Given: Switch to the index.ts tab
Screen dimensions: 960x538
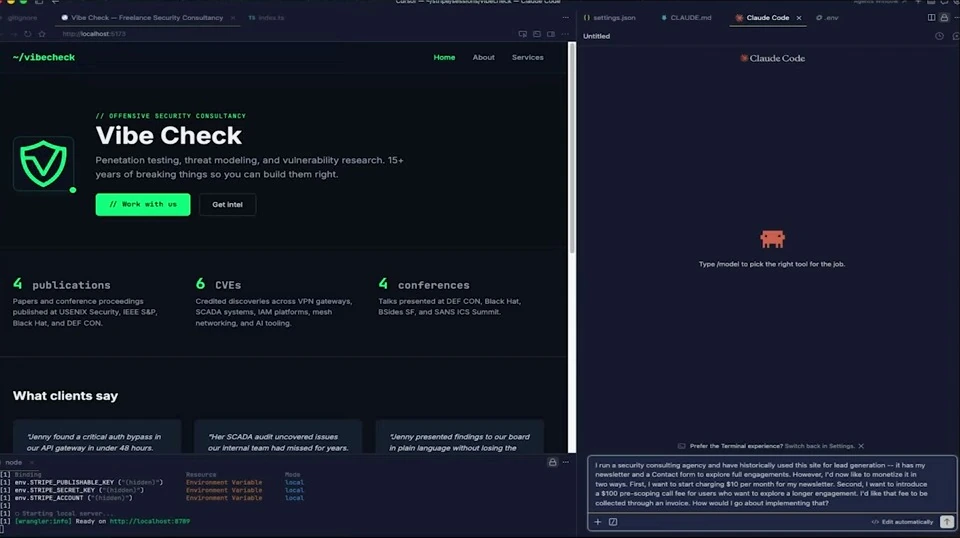Looking at the screenshot, I should pos(266,18).
